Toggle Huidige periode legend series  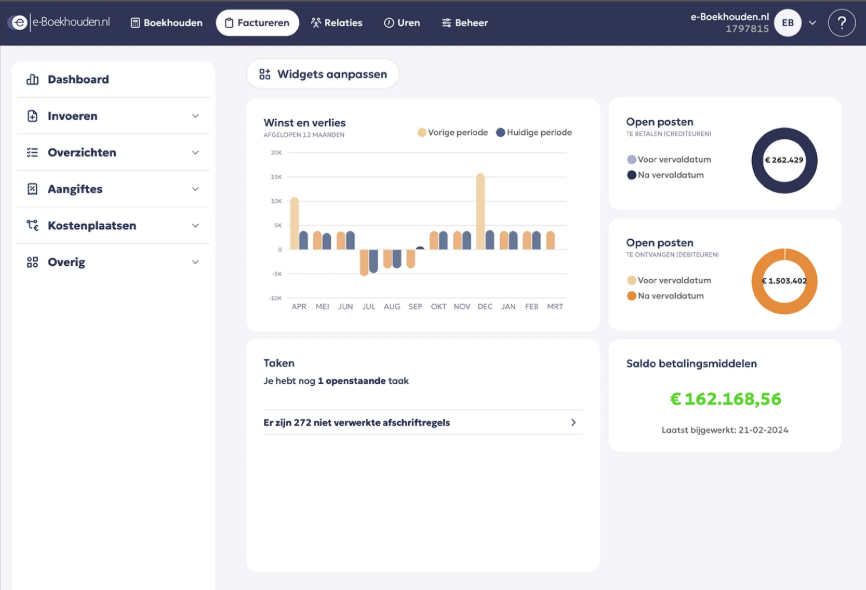tap(533, 132)
